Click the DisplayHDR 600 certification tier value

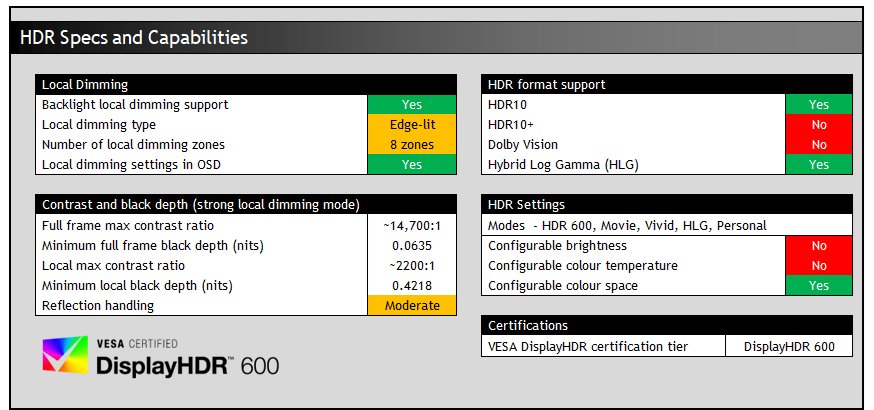(789, 346)
